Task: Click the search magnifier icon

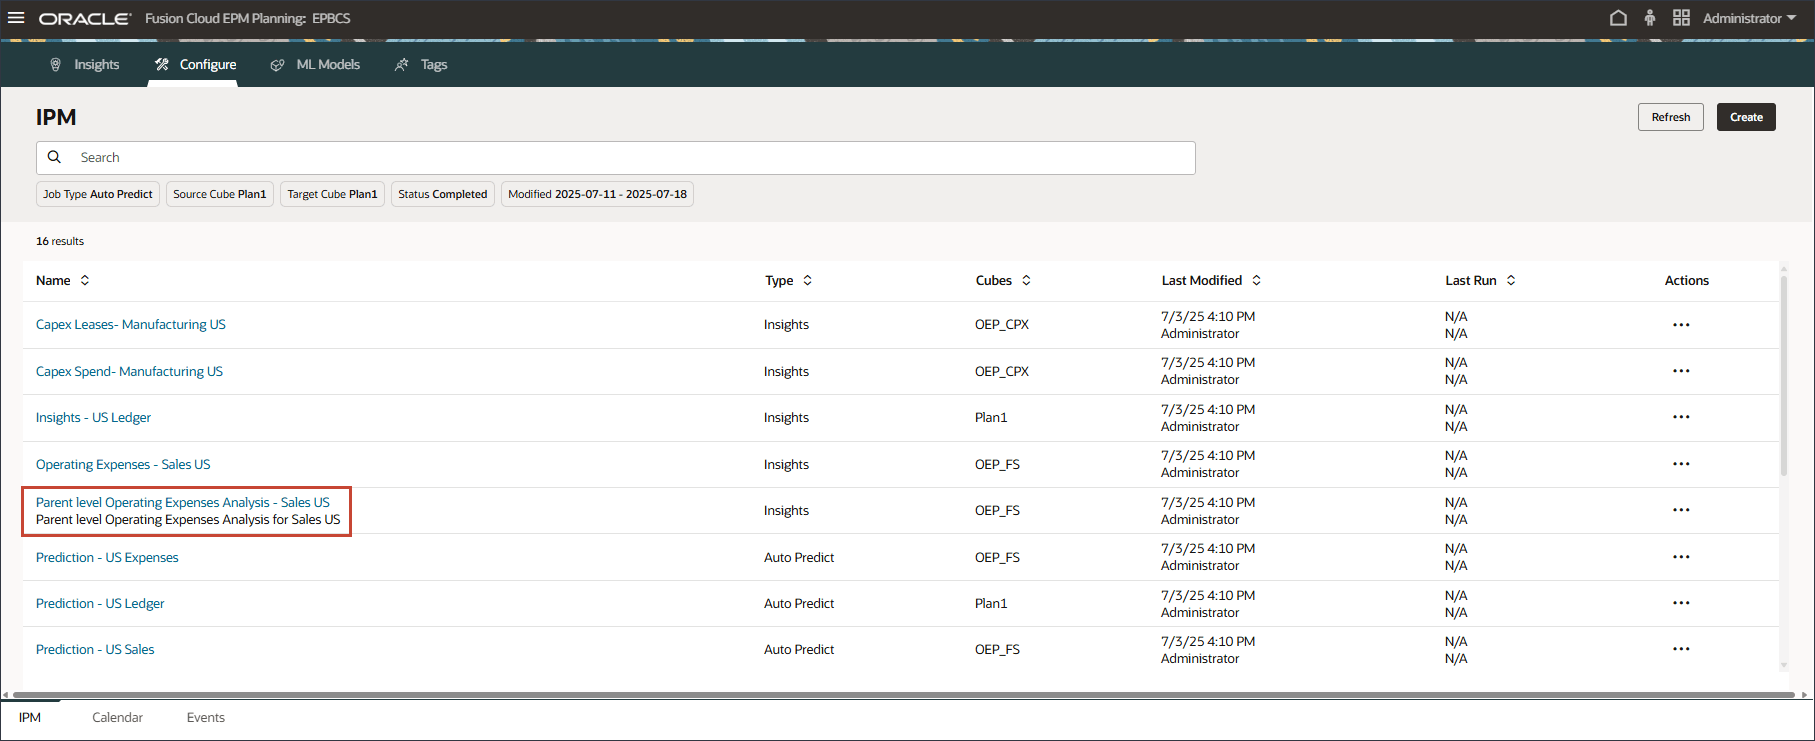Action: [55, 157]
